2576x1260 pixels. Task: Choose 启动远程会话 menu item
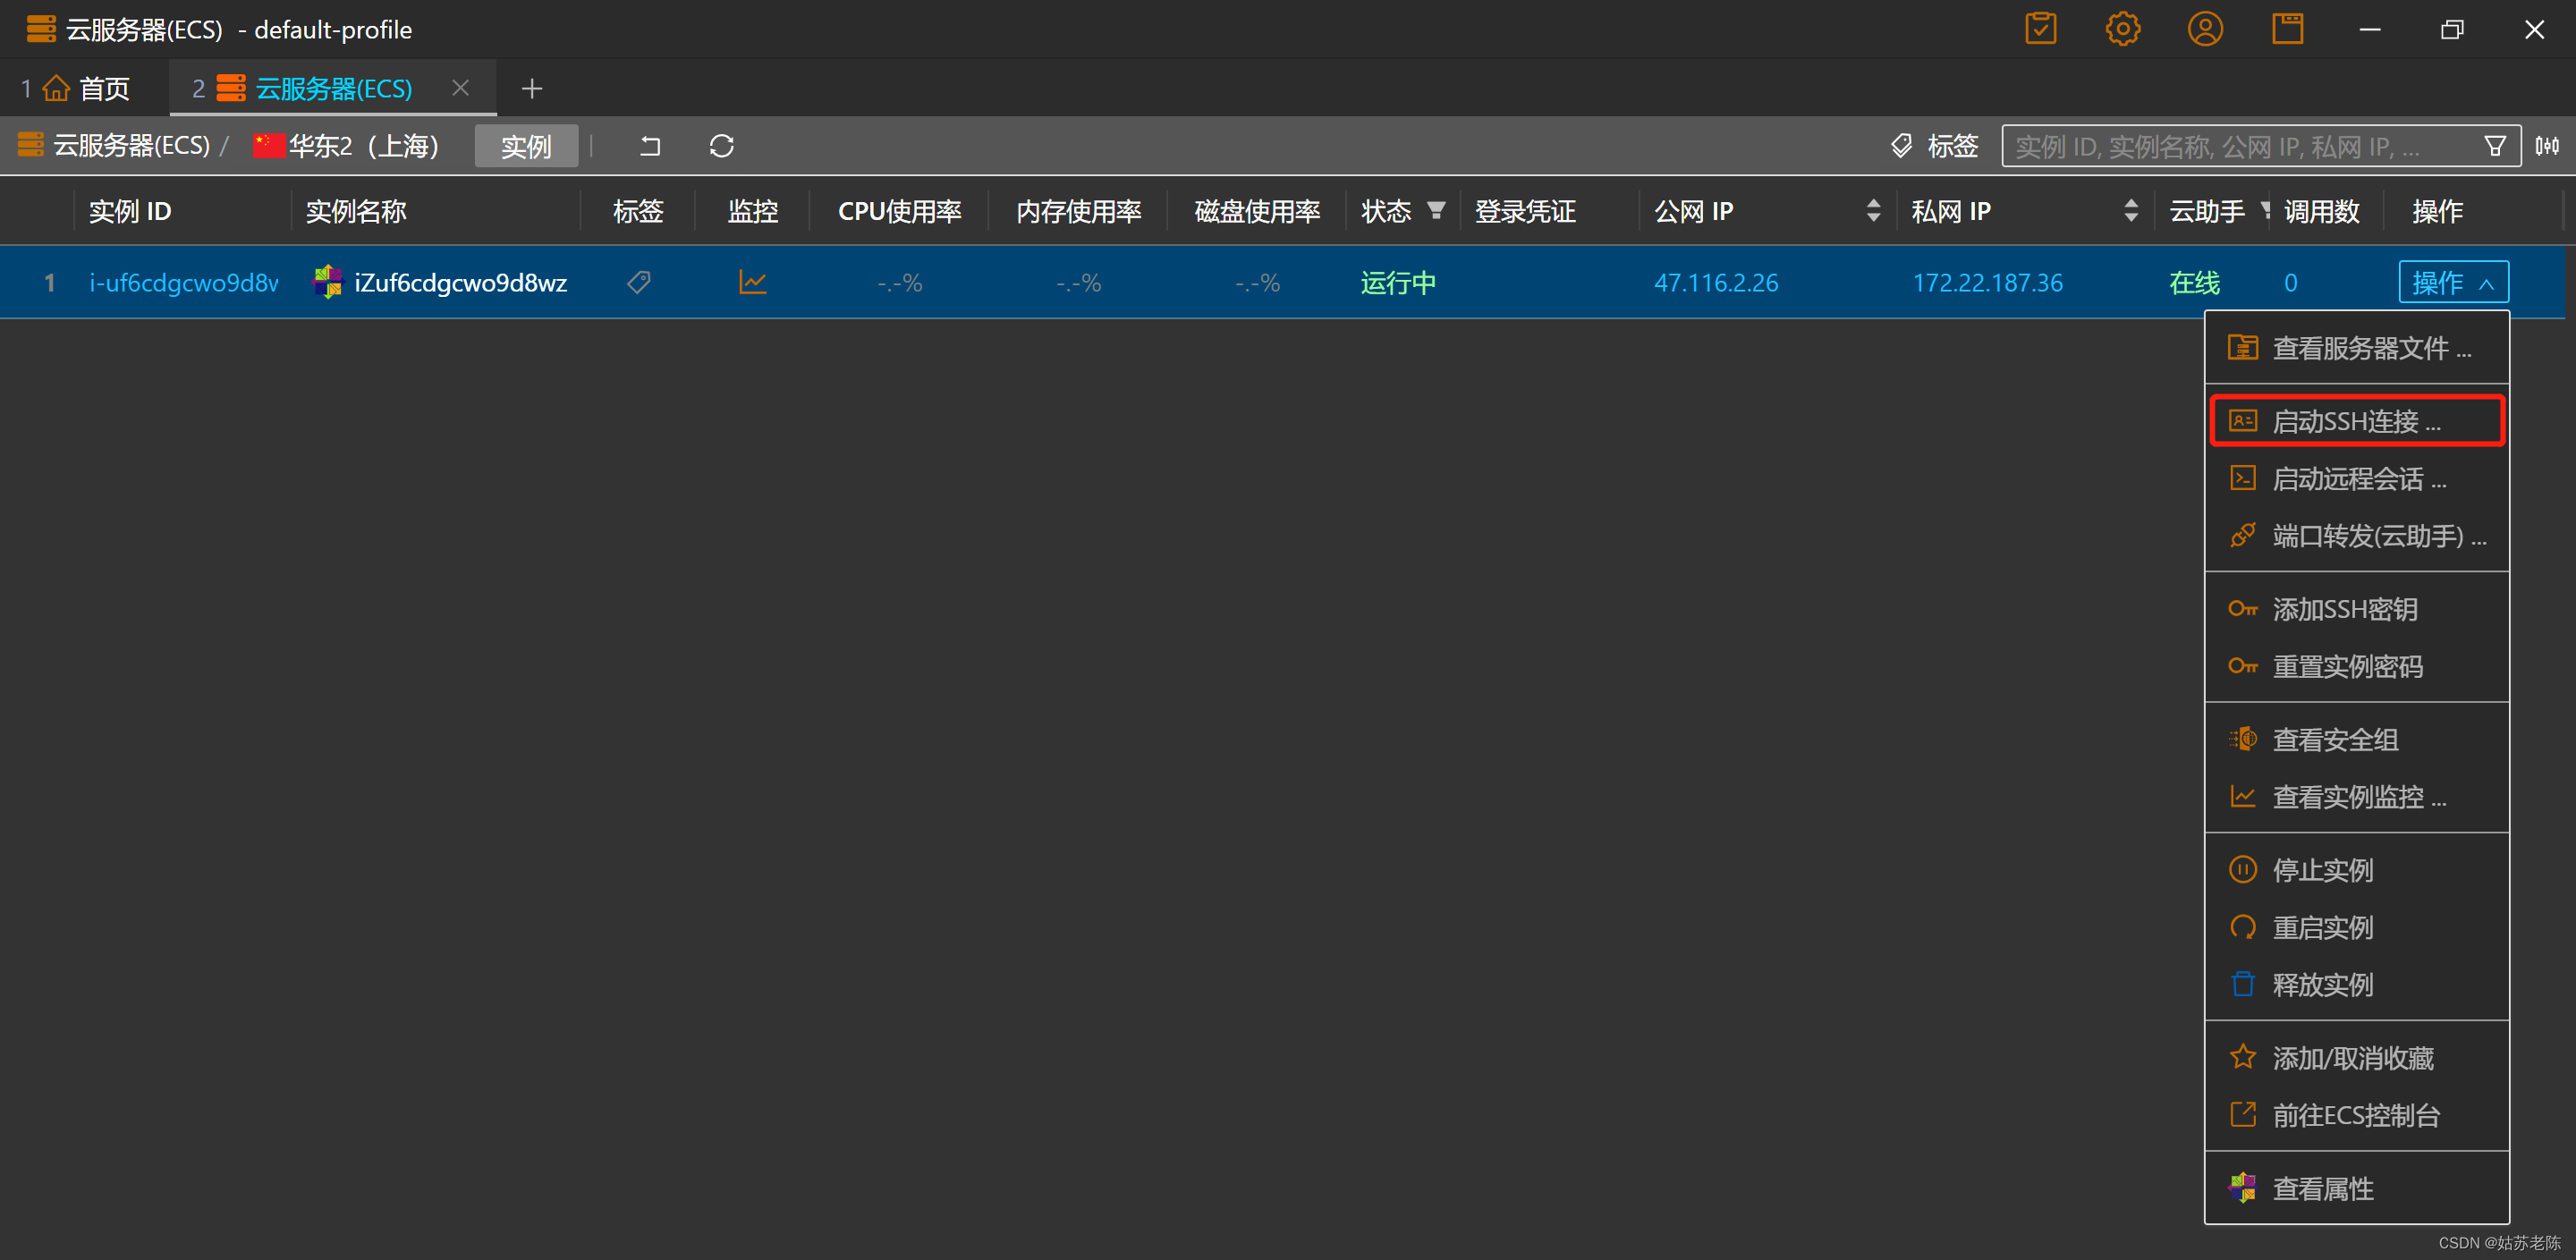[2357, 479]
